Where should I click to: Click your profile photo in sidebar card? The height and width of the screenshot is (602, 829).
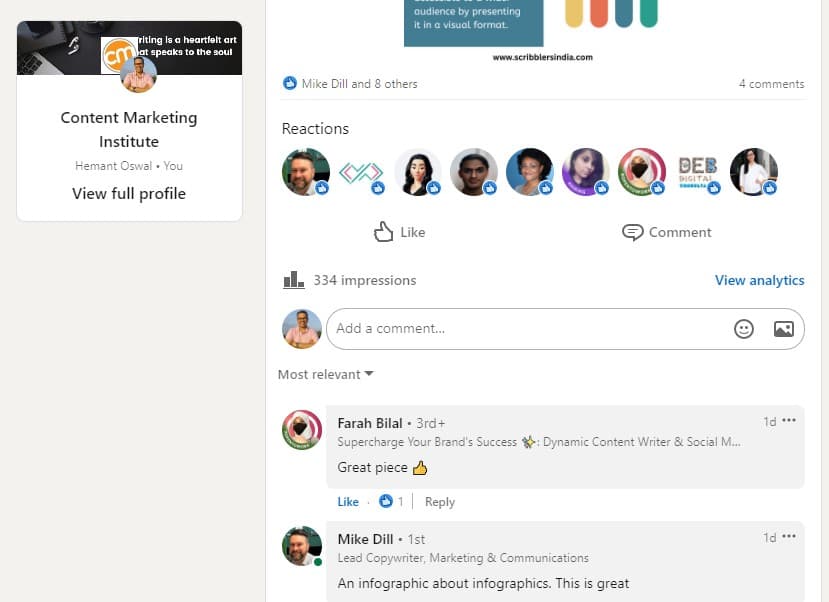pyautogui.click(x=139, y=74)
